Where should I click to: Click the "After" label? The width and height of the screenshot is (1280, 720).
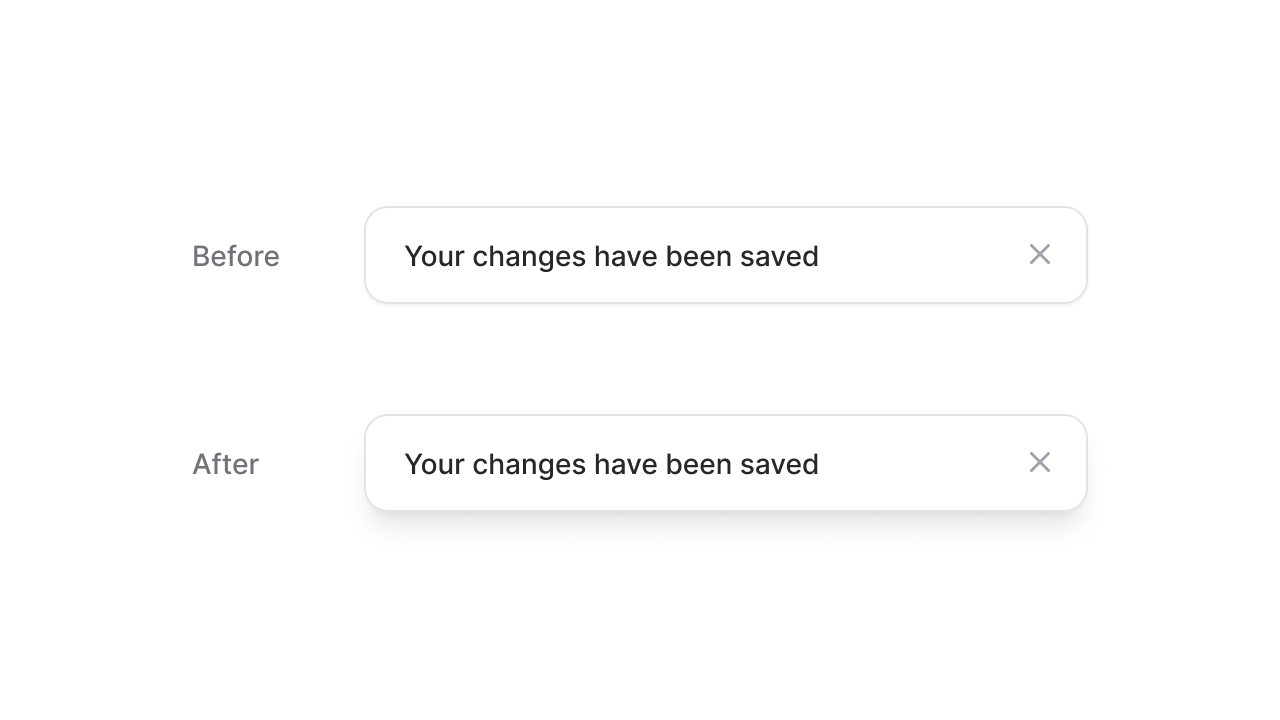coord(226,464)
